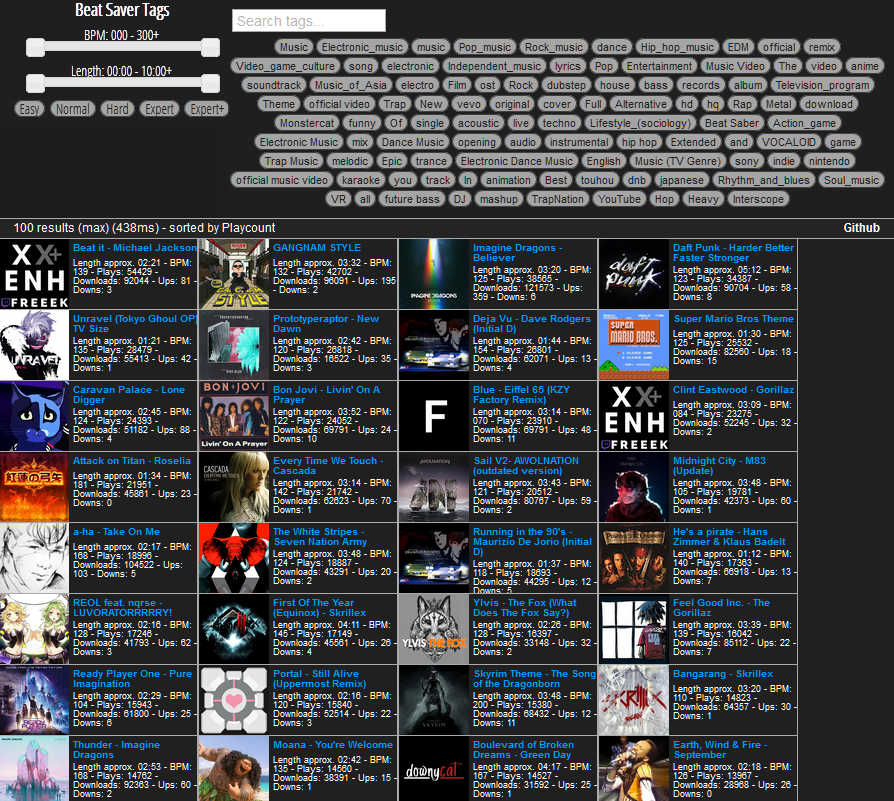Open Super Mario Bros Theme link
Image resolution: width=894 pixels, height=801 pixels.
point(733,319)
